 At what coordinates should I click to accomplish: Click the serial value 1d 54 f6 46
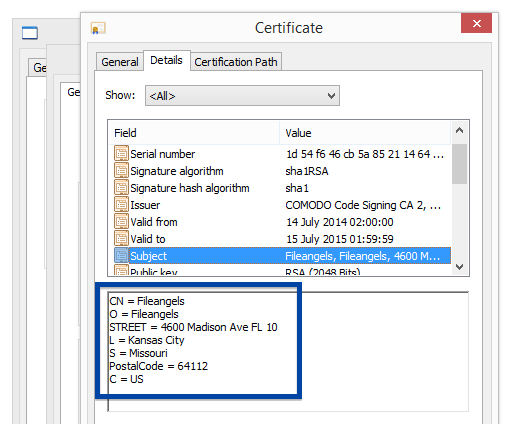point(365,154)
